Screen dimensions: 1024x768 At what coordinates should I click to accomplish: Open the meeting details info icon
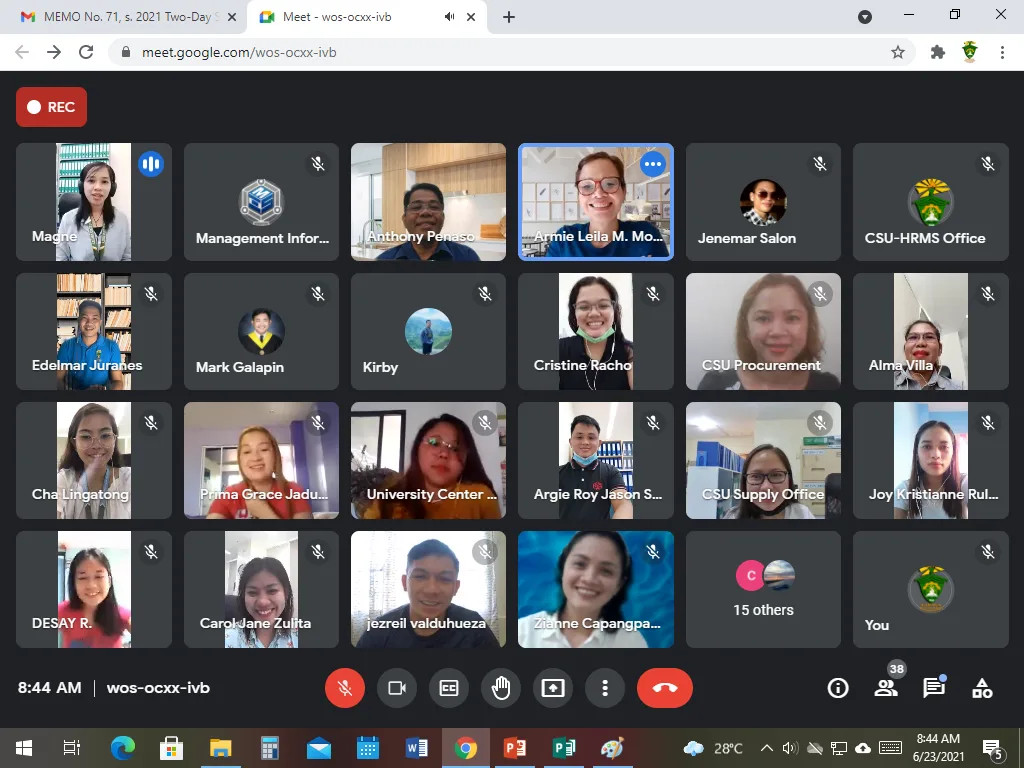838,688
